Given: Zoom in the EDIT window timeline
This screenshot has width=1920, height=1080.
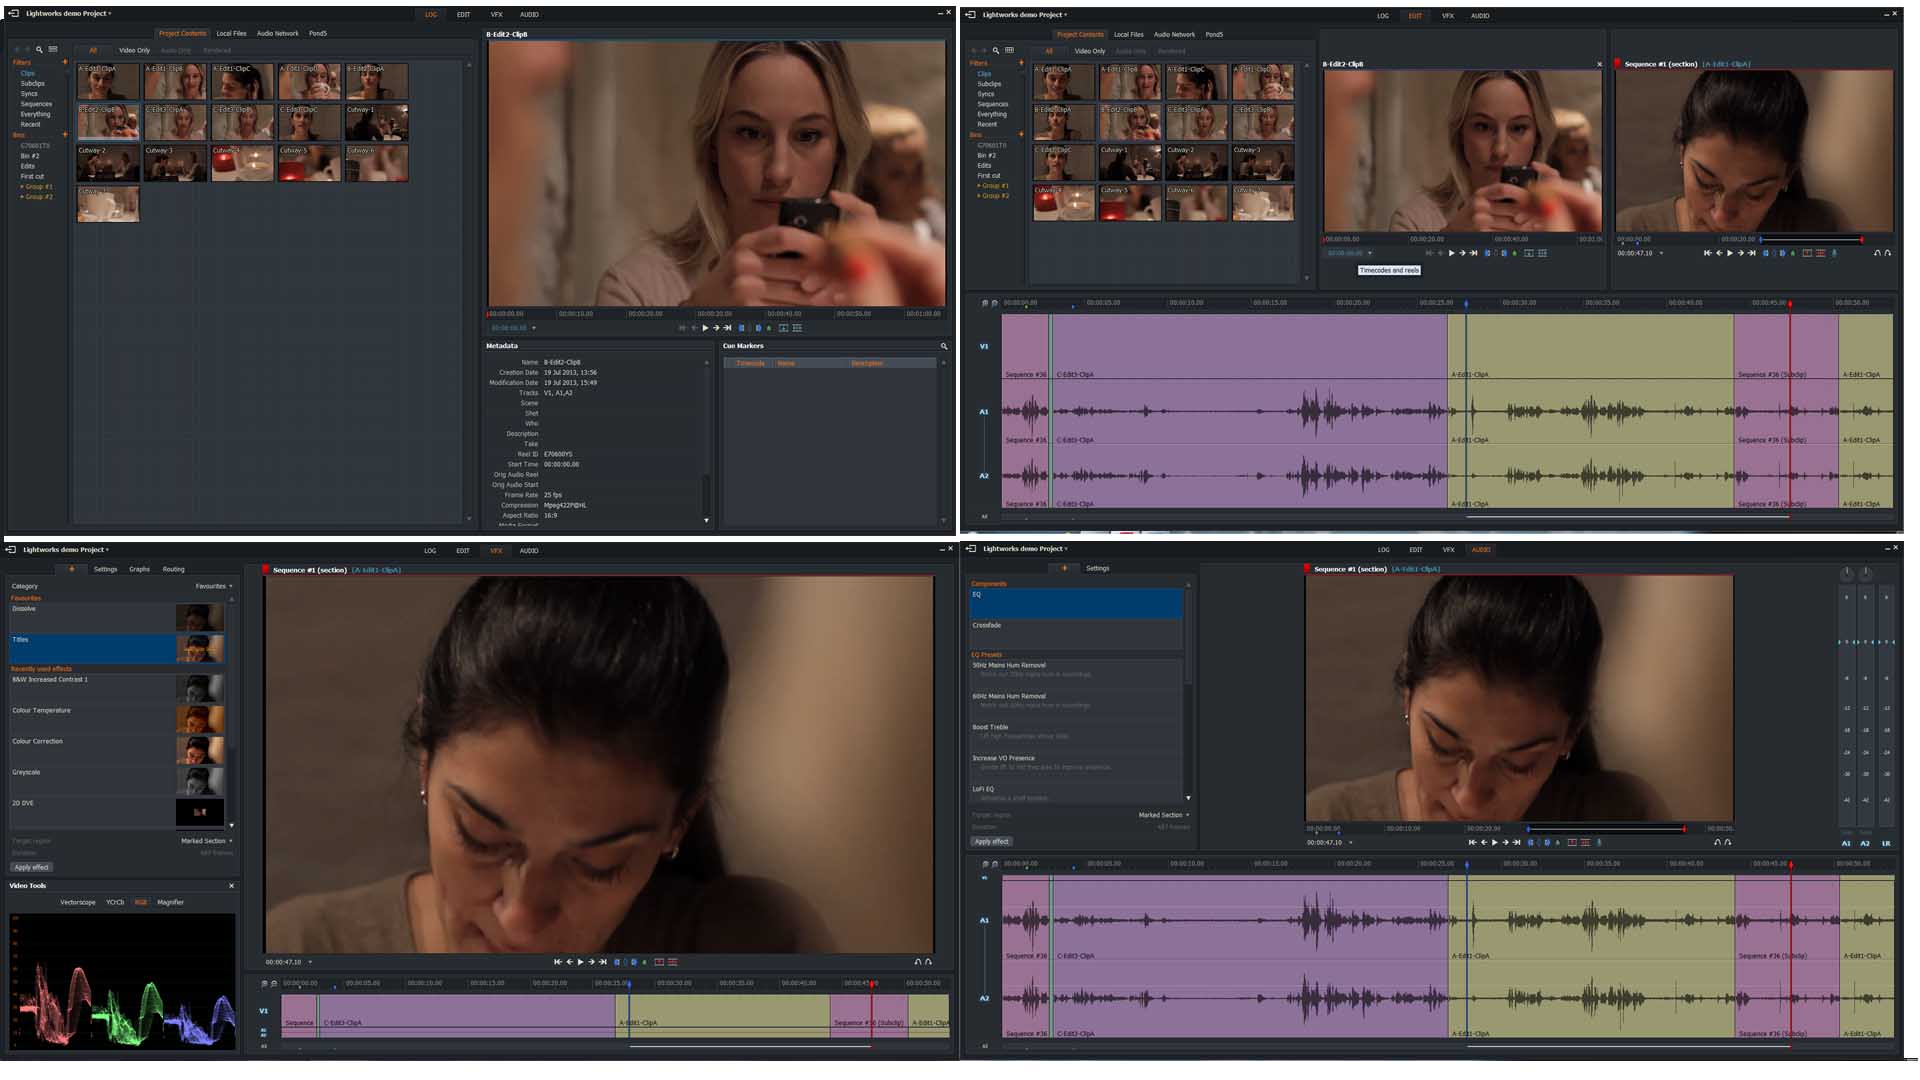Looking at the screenshot, I should 985,303.
